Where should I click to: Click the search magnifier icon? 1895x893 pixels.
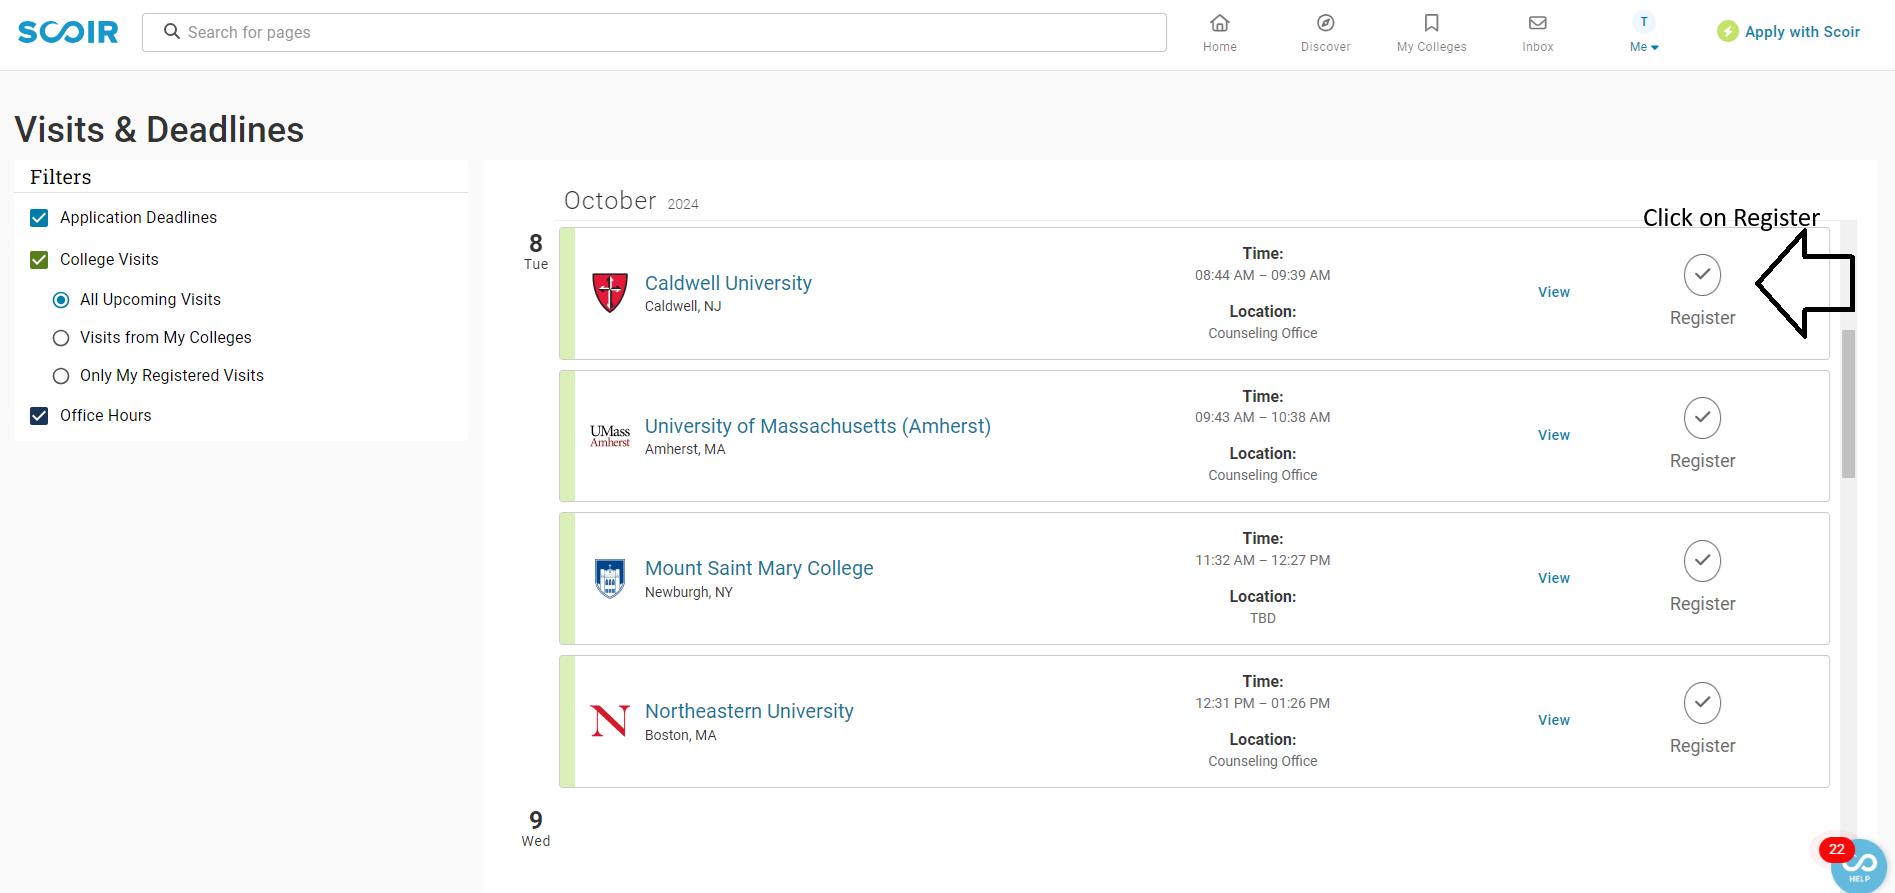pos(172,32)
